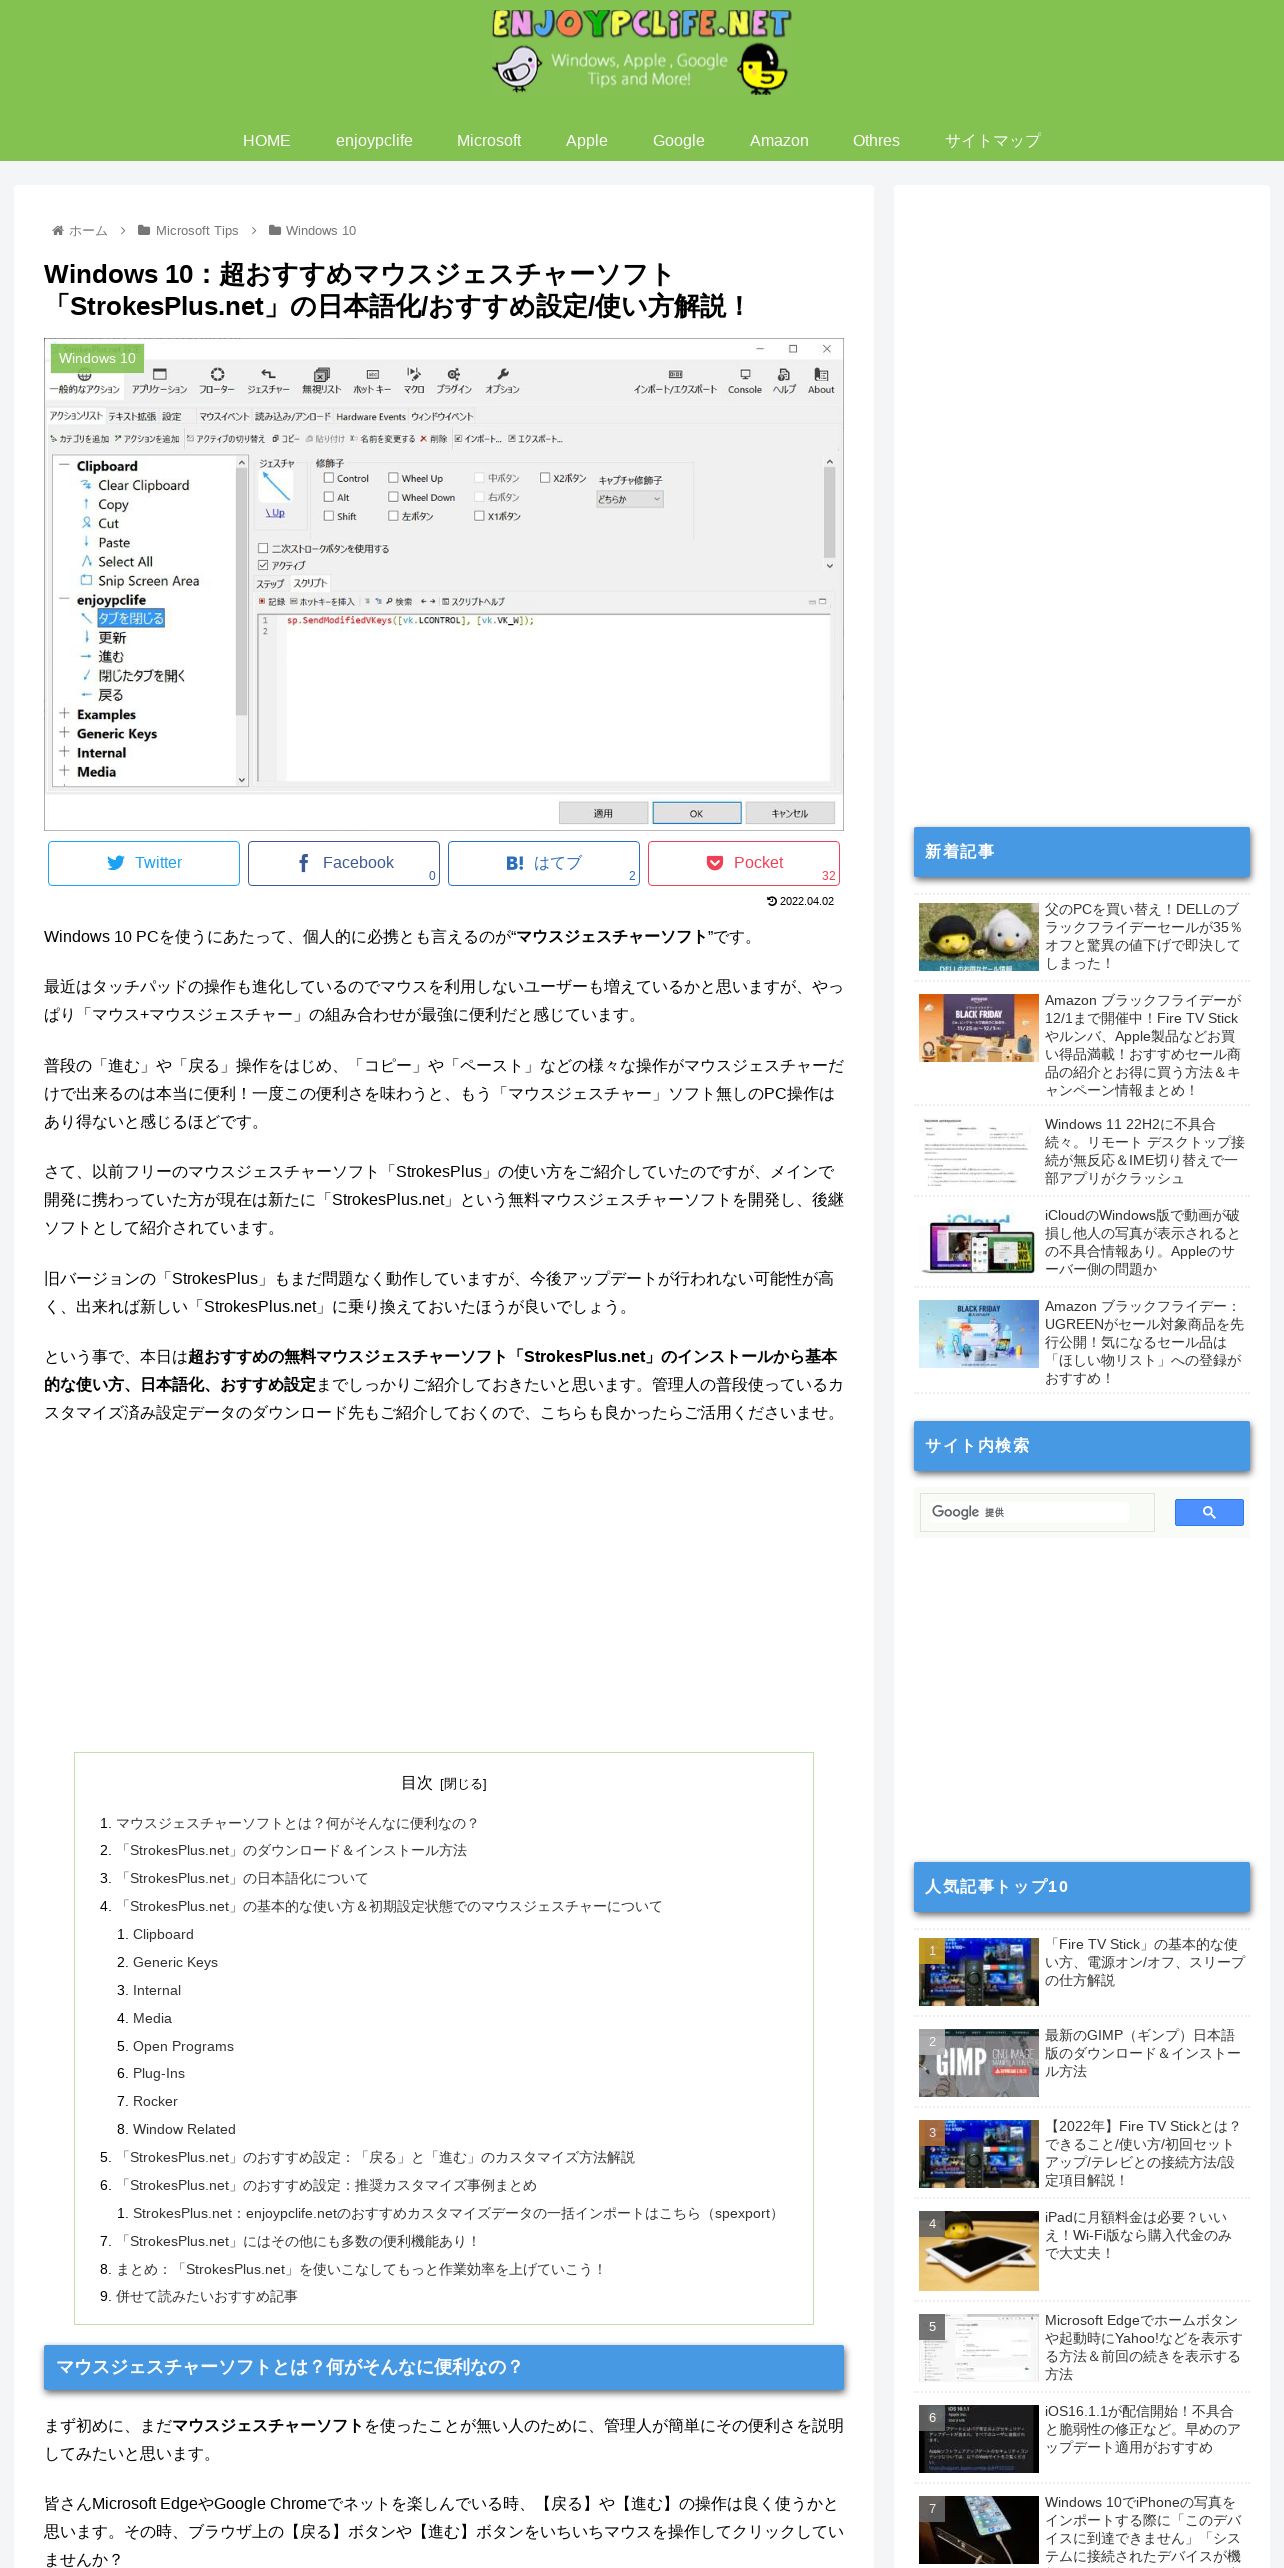Open the Google menu item
1284x2568 pixels.
click(679, 141)
